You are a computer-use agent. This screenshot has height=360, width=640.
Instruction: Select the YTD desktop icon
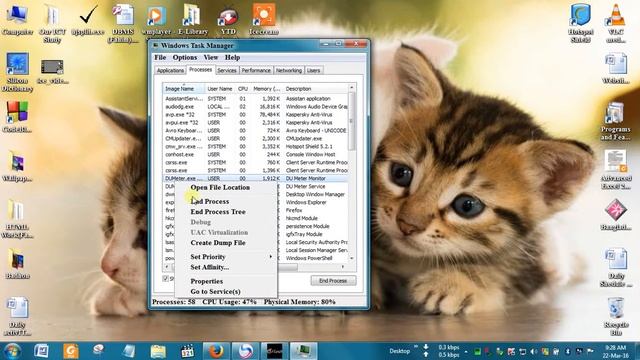[x=228, y=21]
